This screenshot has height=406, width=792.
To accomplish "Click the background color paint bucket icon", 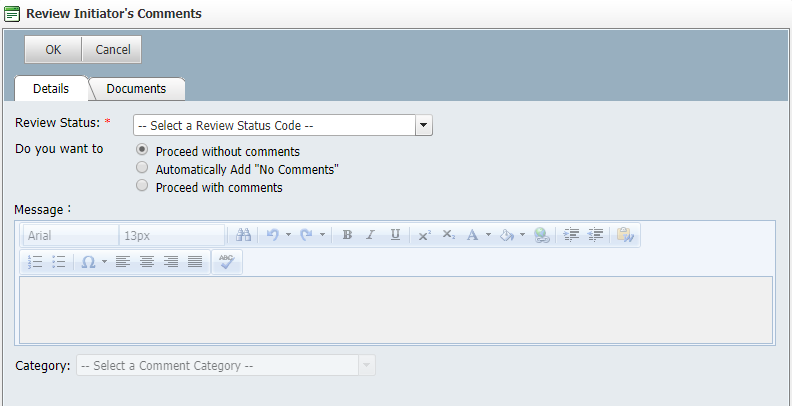I will (507, 235).
